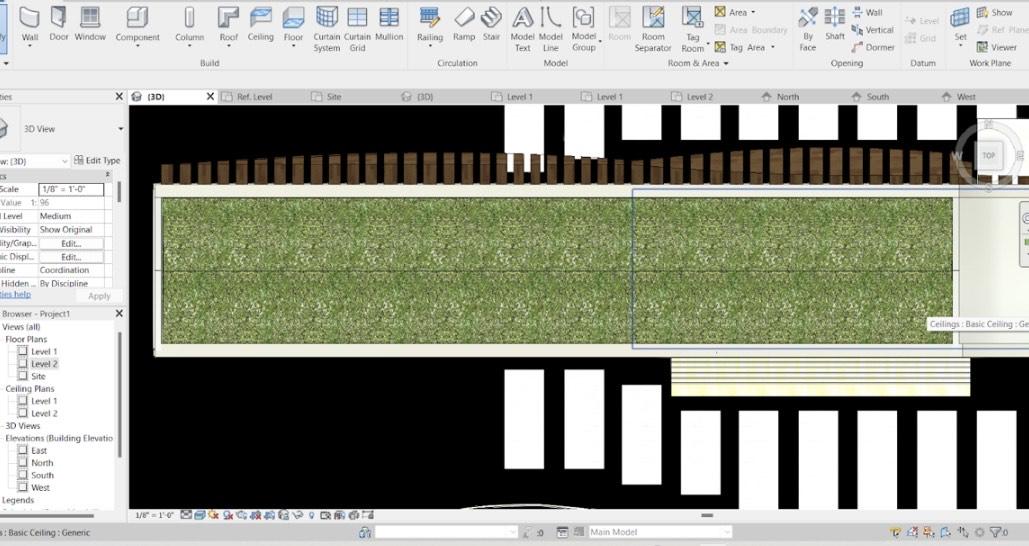
Task: Select the Wall tool icon
Action: [x=30, y=18]
